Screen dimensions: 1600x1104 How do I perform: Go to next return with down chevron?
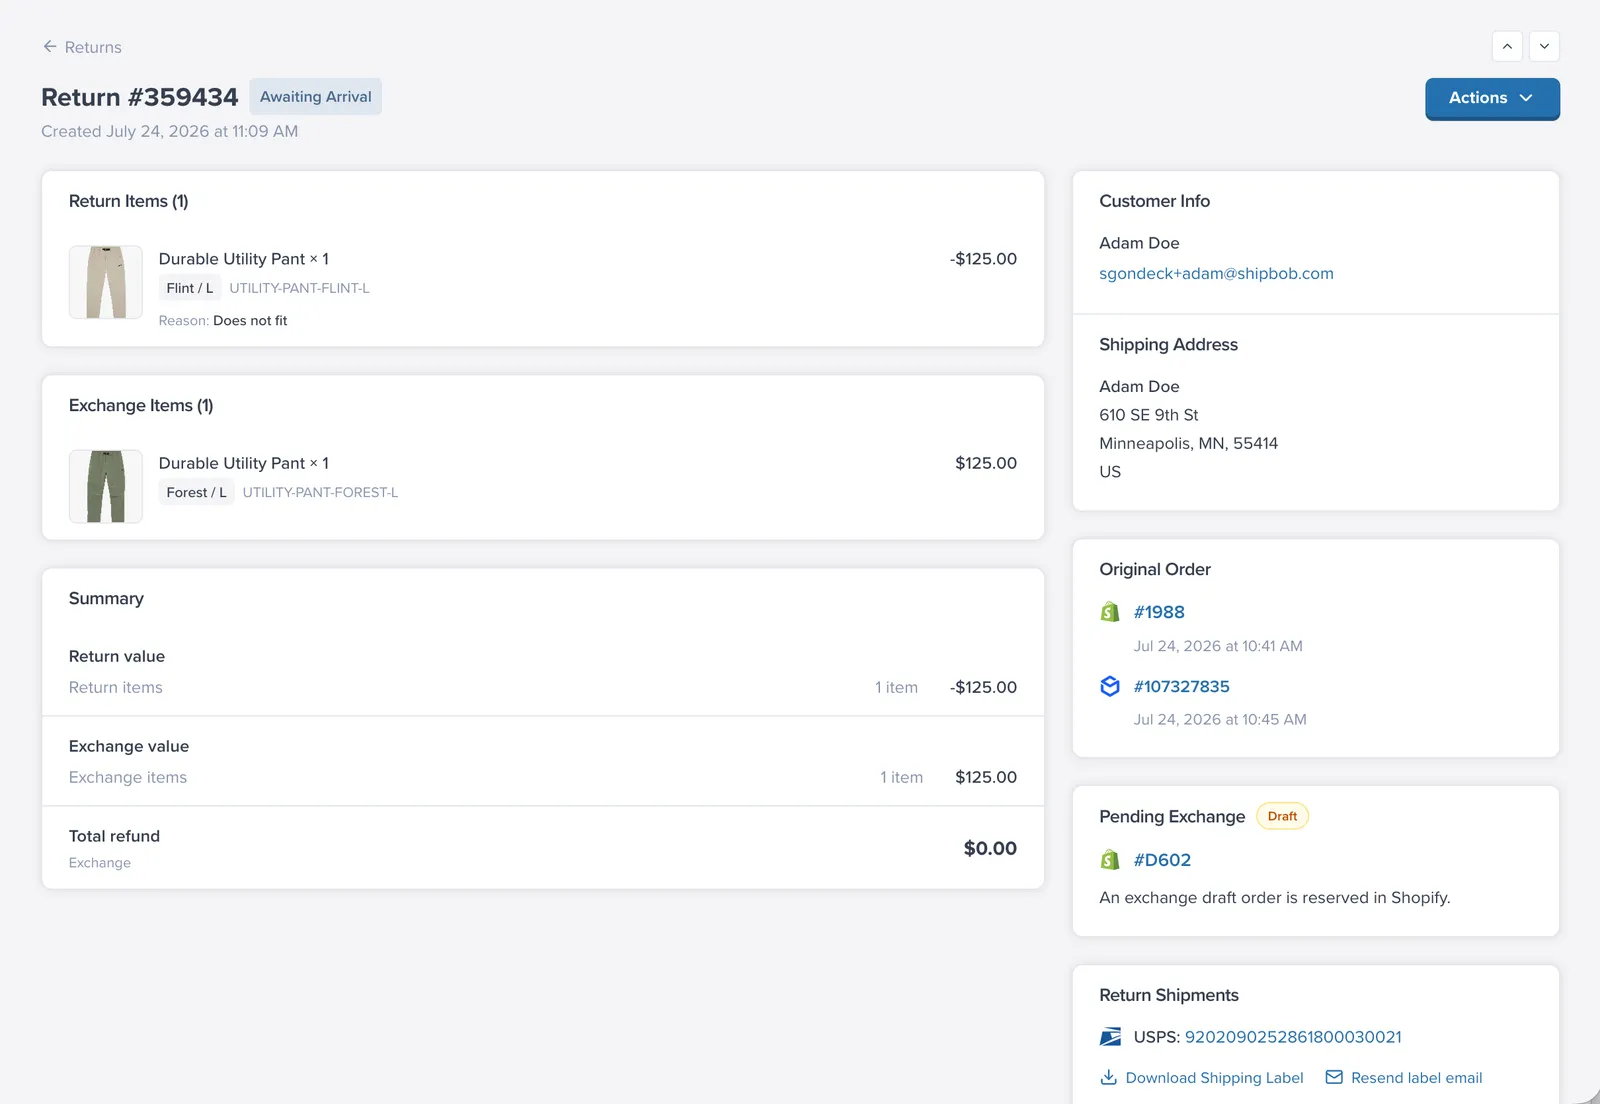click(1544, 46)
